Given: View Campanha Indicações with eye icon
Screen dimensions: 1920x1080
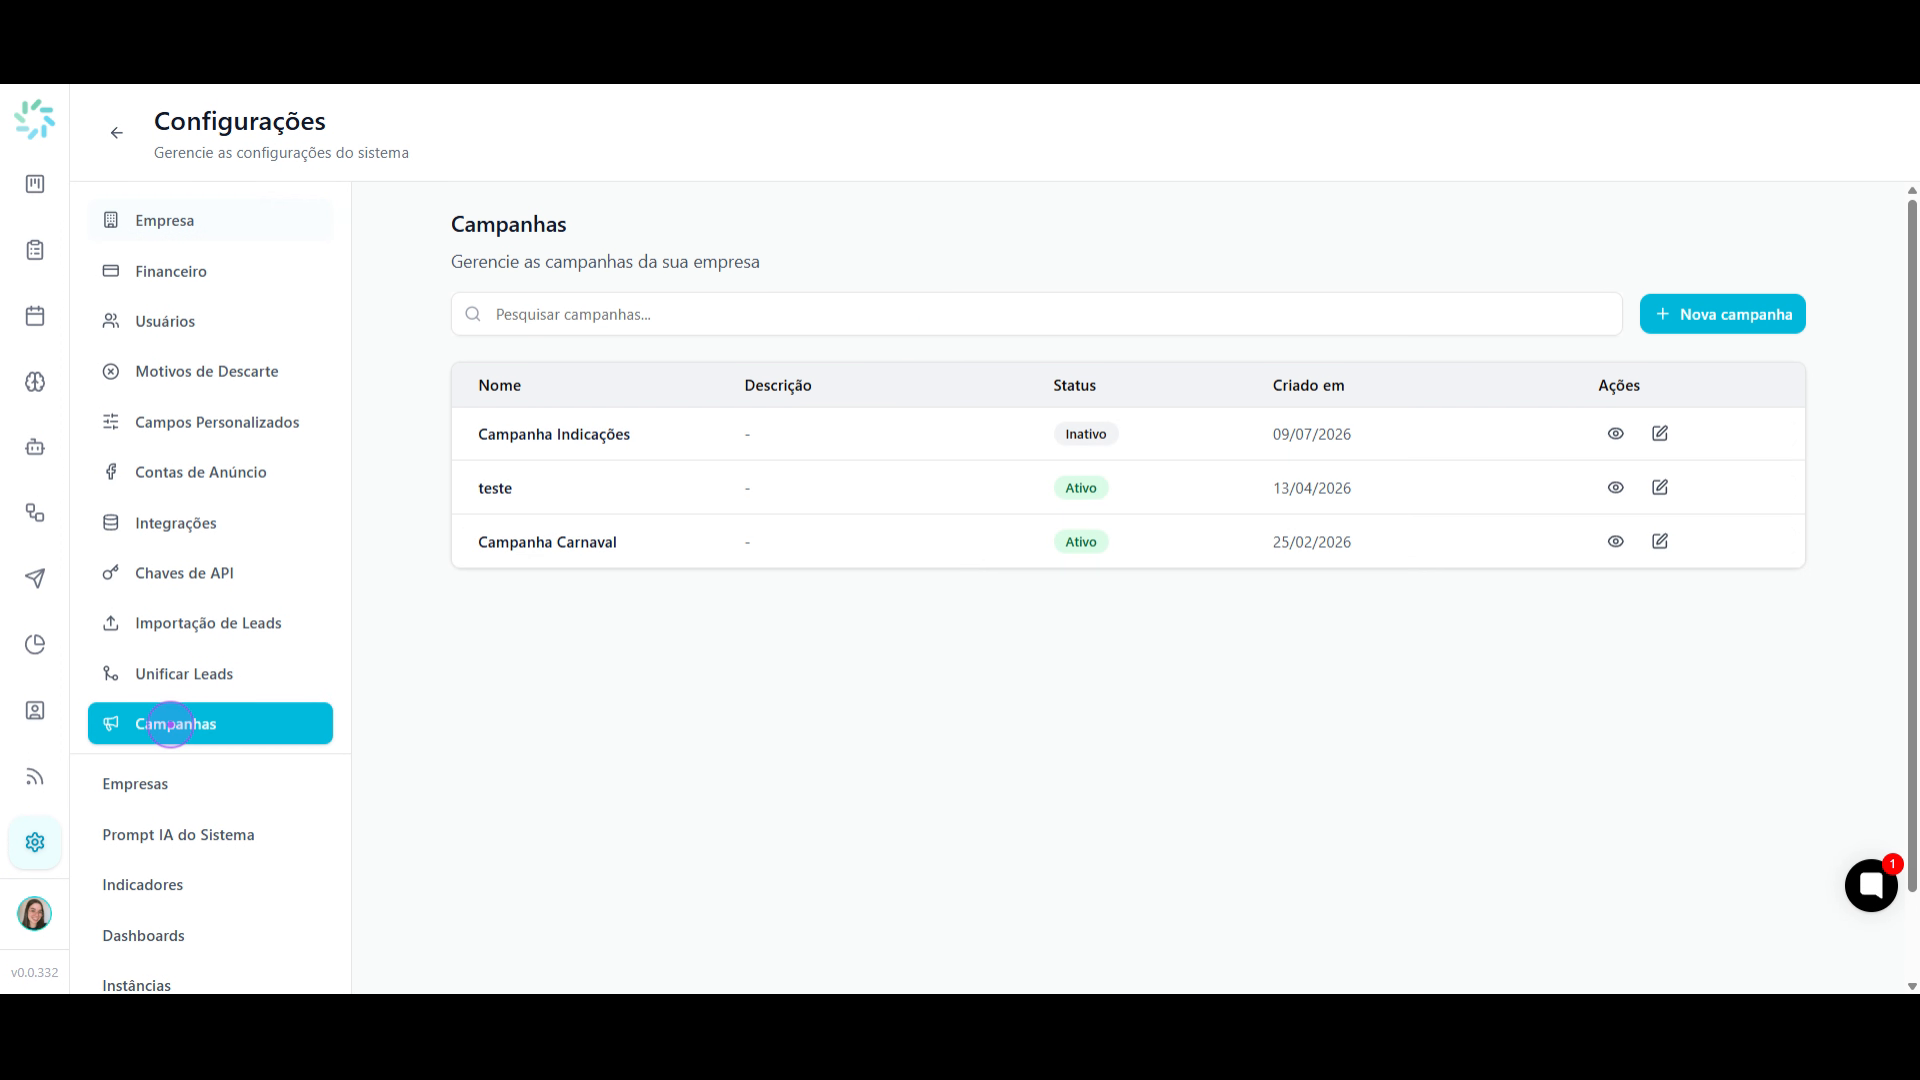Looking at the screenshot, I should pyautogui.click(x=1615, y=434).
